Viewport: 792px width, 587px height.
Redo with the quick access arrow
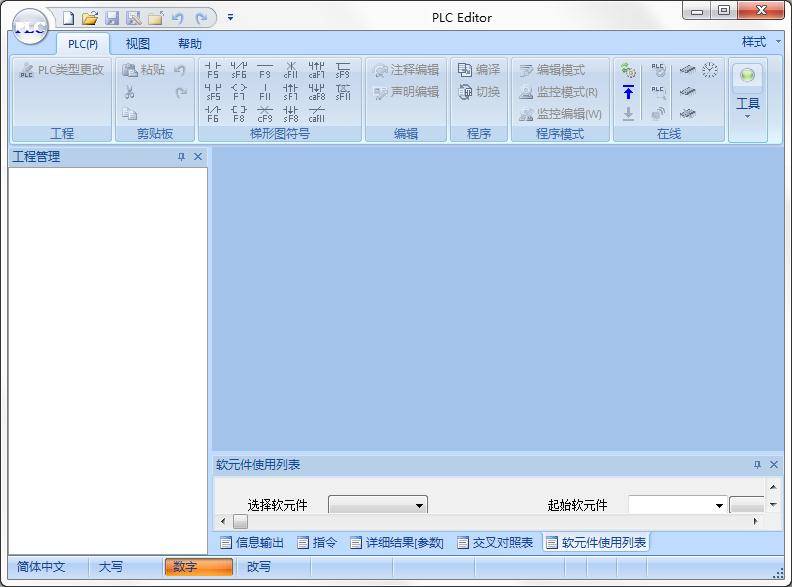click(x=202, y=19)
